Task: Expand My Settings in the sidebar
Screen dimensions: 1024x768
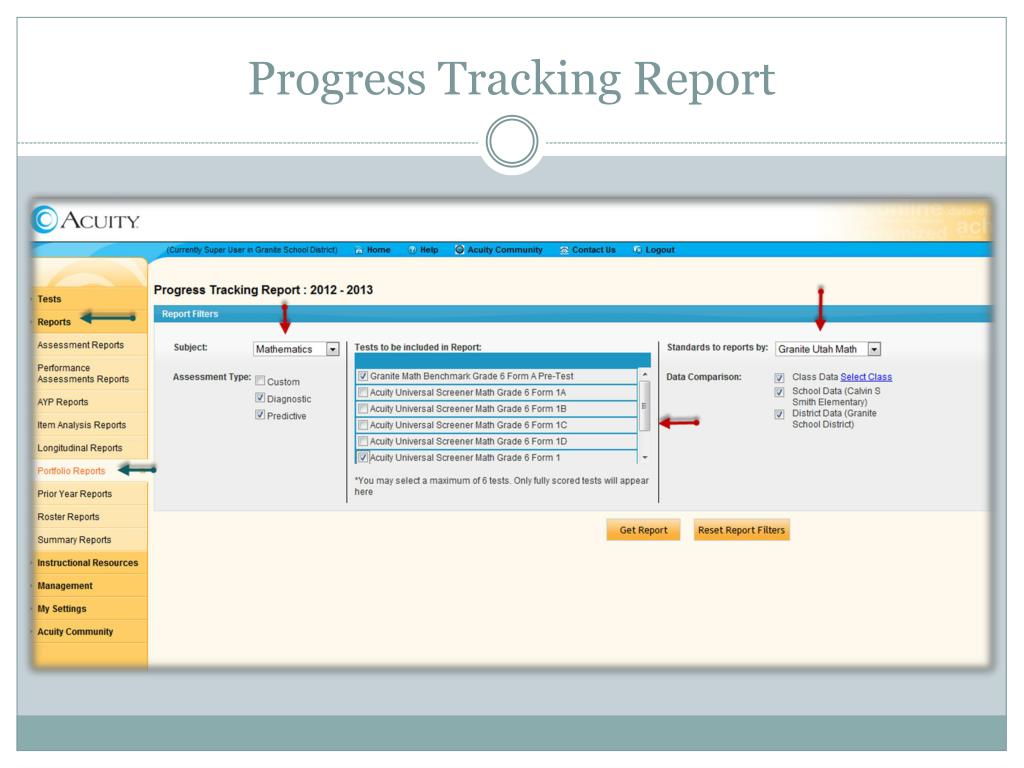Action: (61, 609)
